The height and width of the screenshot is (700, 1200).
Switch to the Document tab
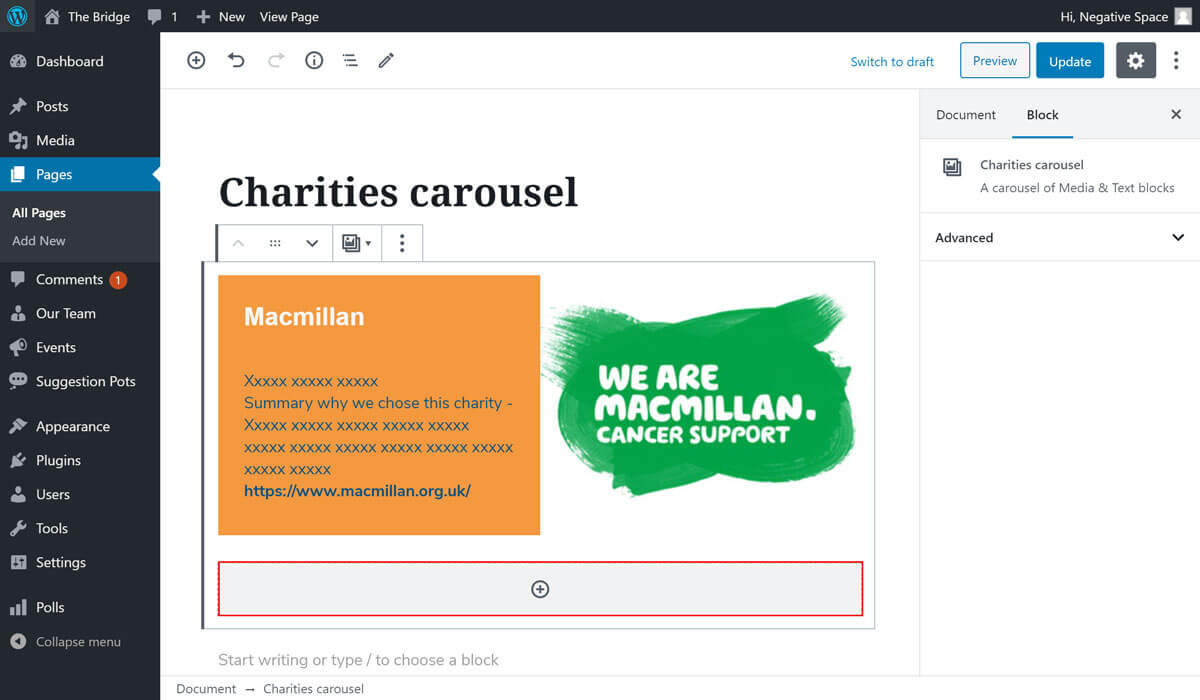[x=965, y=115]
